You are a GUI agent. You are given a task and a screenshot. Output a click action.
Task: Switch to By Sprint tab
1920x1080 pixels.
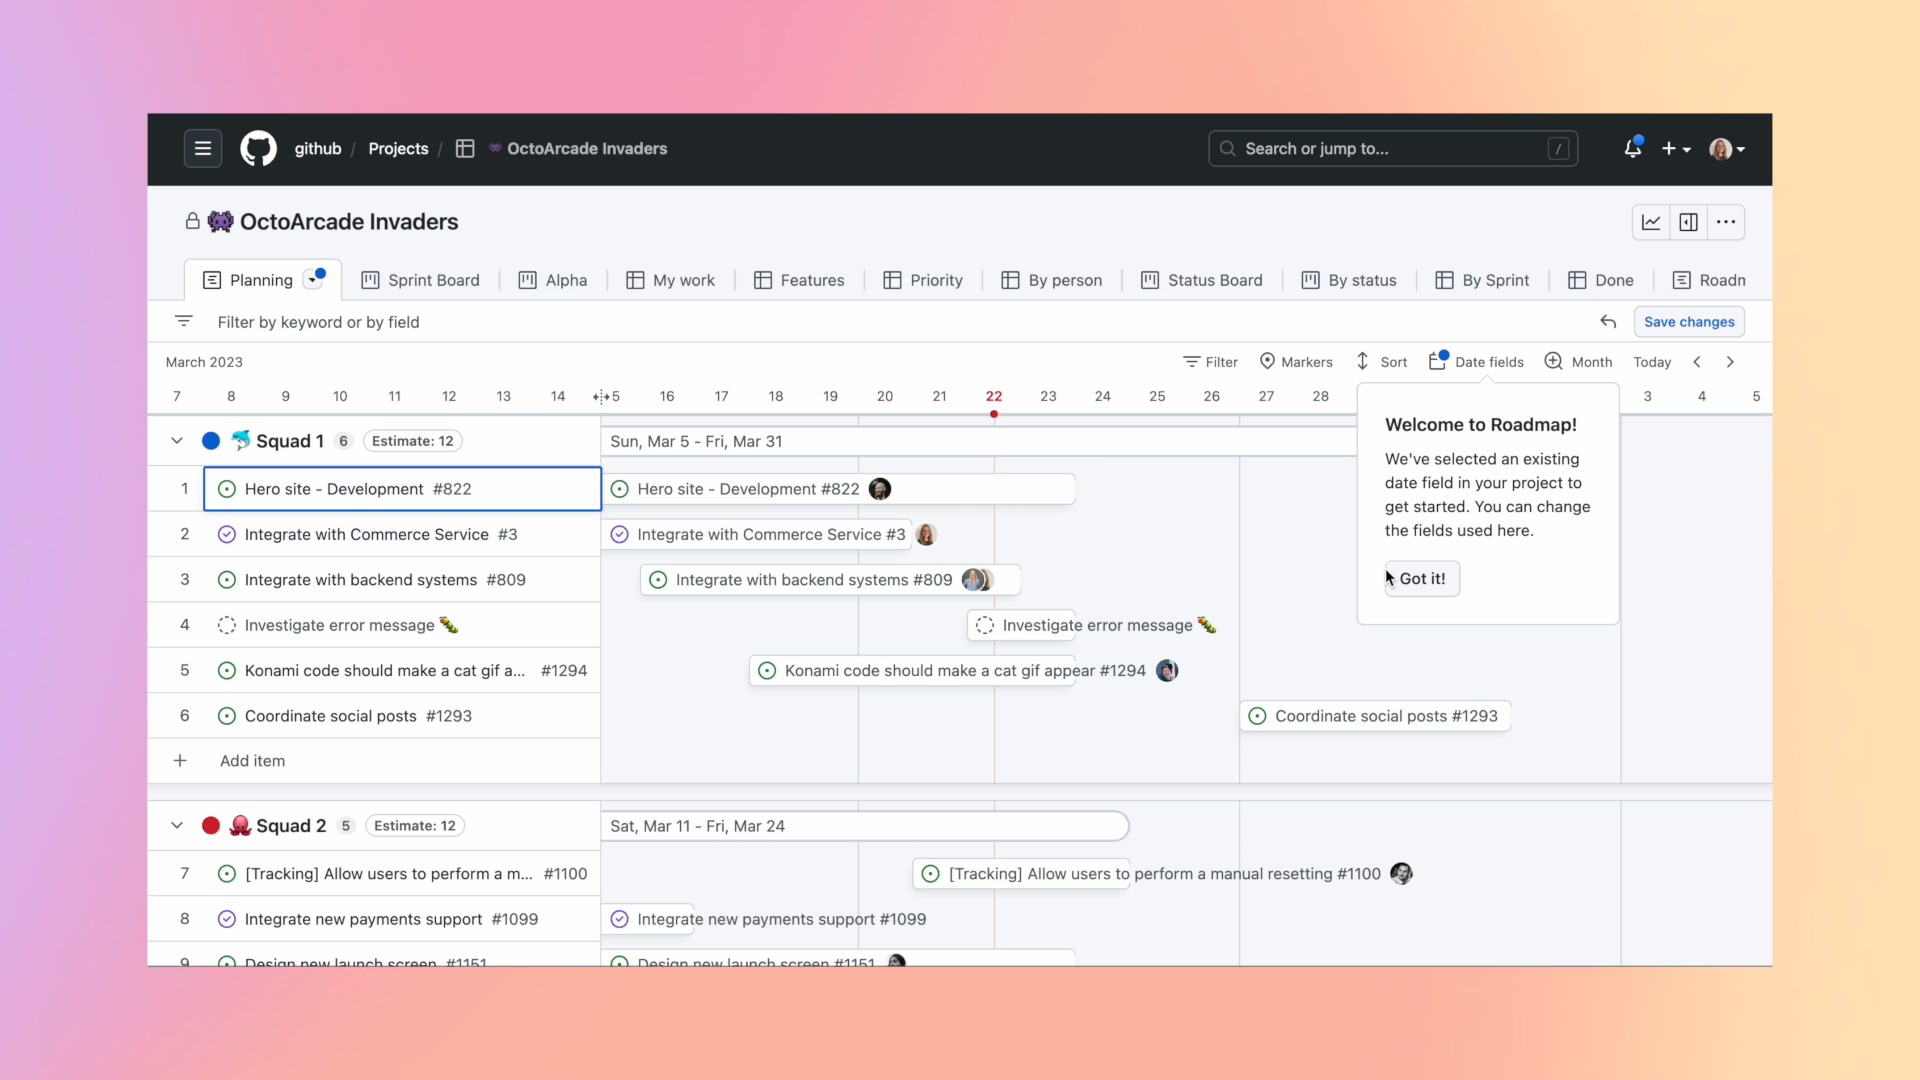pyautogui.click(x=1482, y=280)
